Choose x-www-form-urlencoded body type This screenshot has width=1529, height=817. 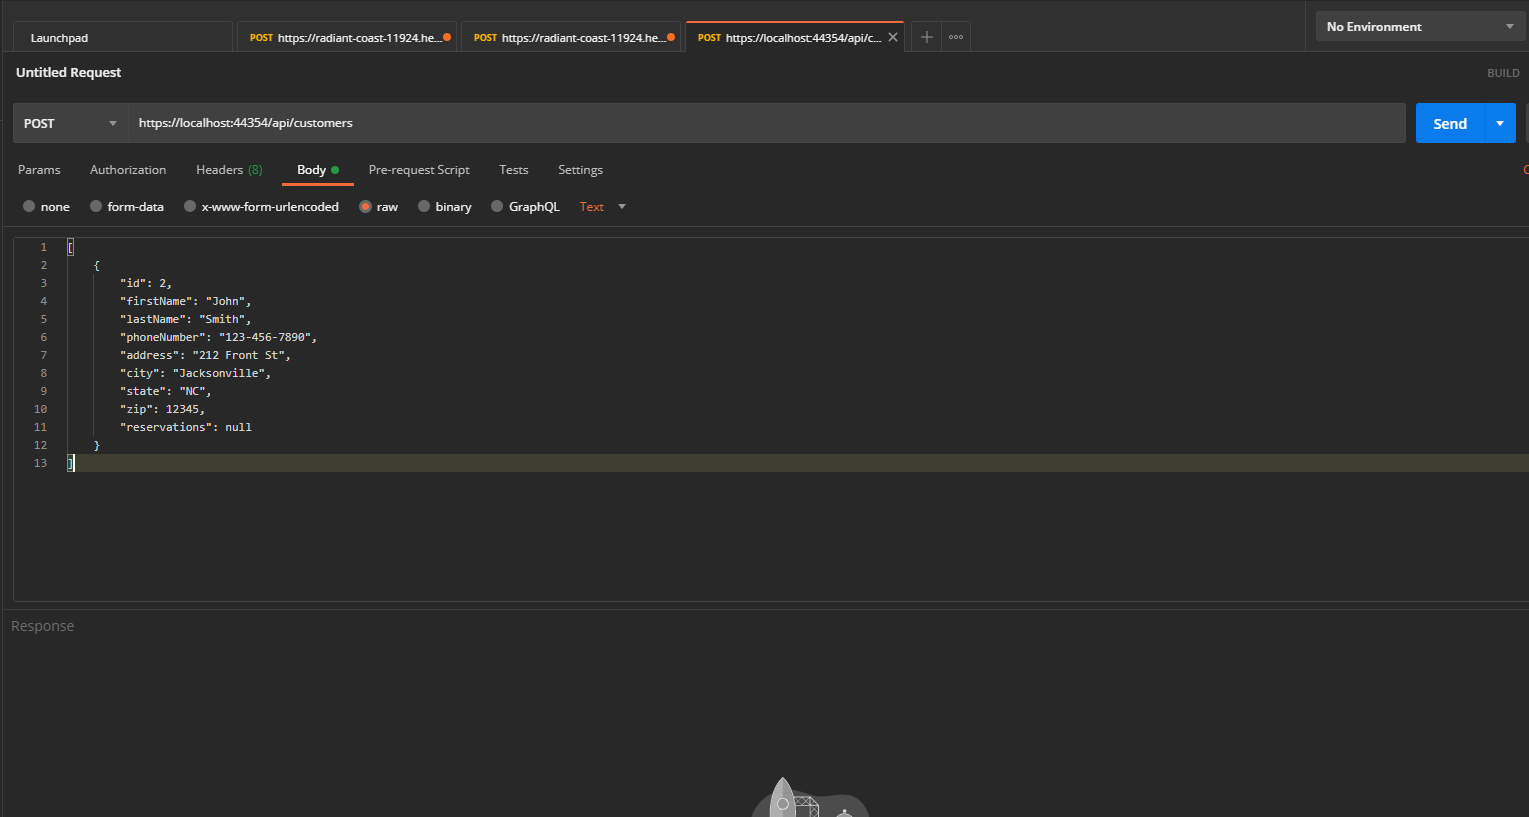(x=190, y=207)
